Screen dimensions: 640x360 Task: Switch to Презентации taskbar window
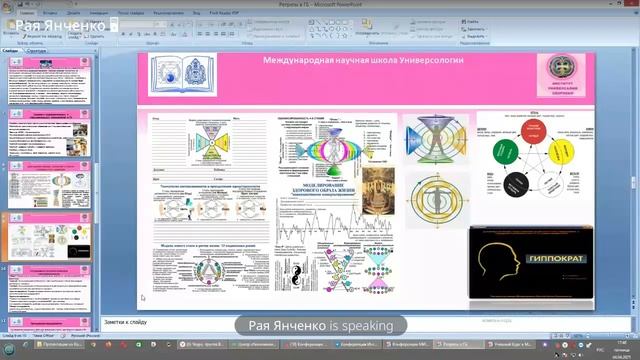(x=60, y=344)
